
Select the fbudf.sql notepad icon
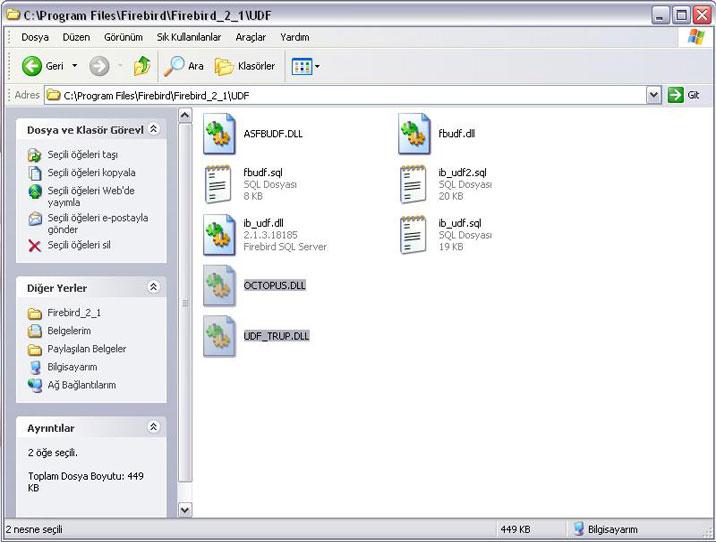218,184
